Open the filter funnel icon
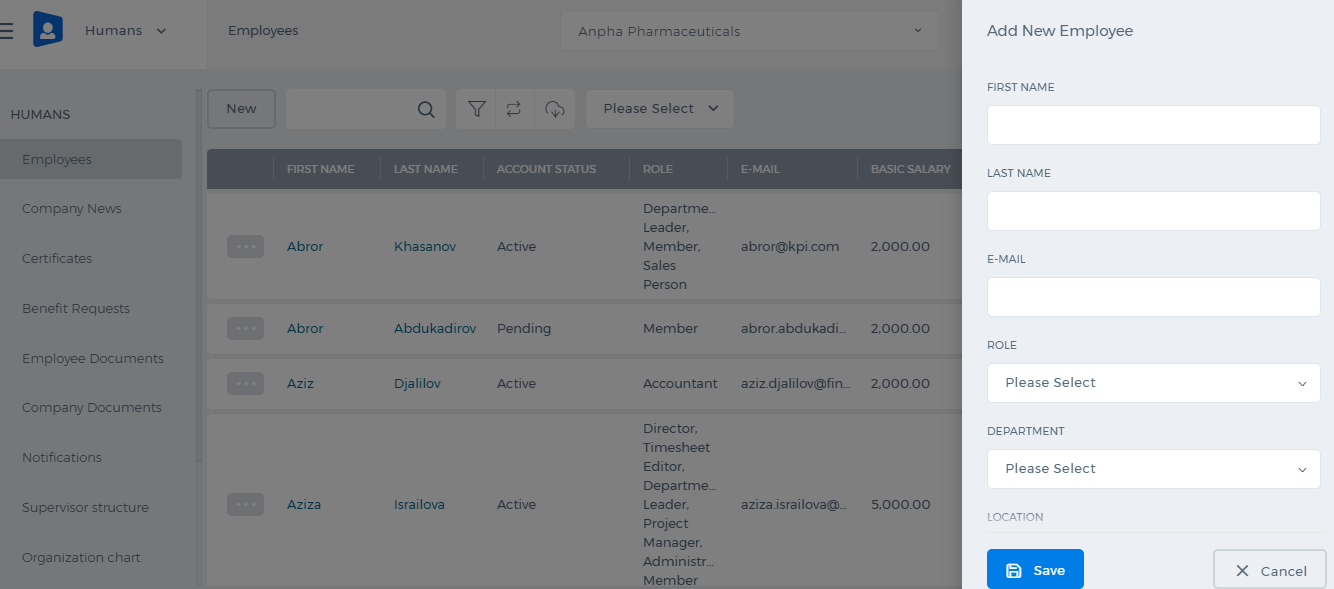1334x589 pixels. coord(477,109)
